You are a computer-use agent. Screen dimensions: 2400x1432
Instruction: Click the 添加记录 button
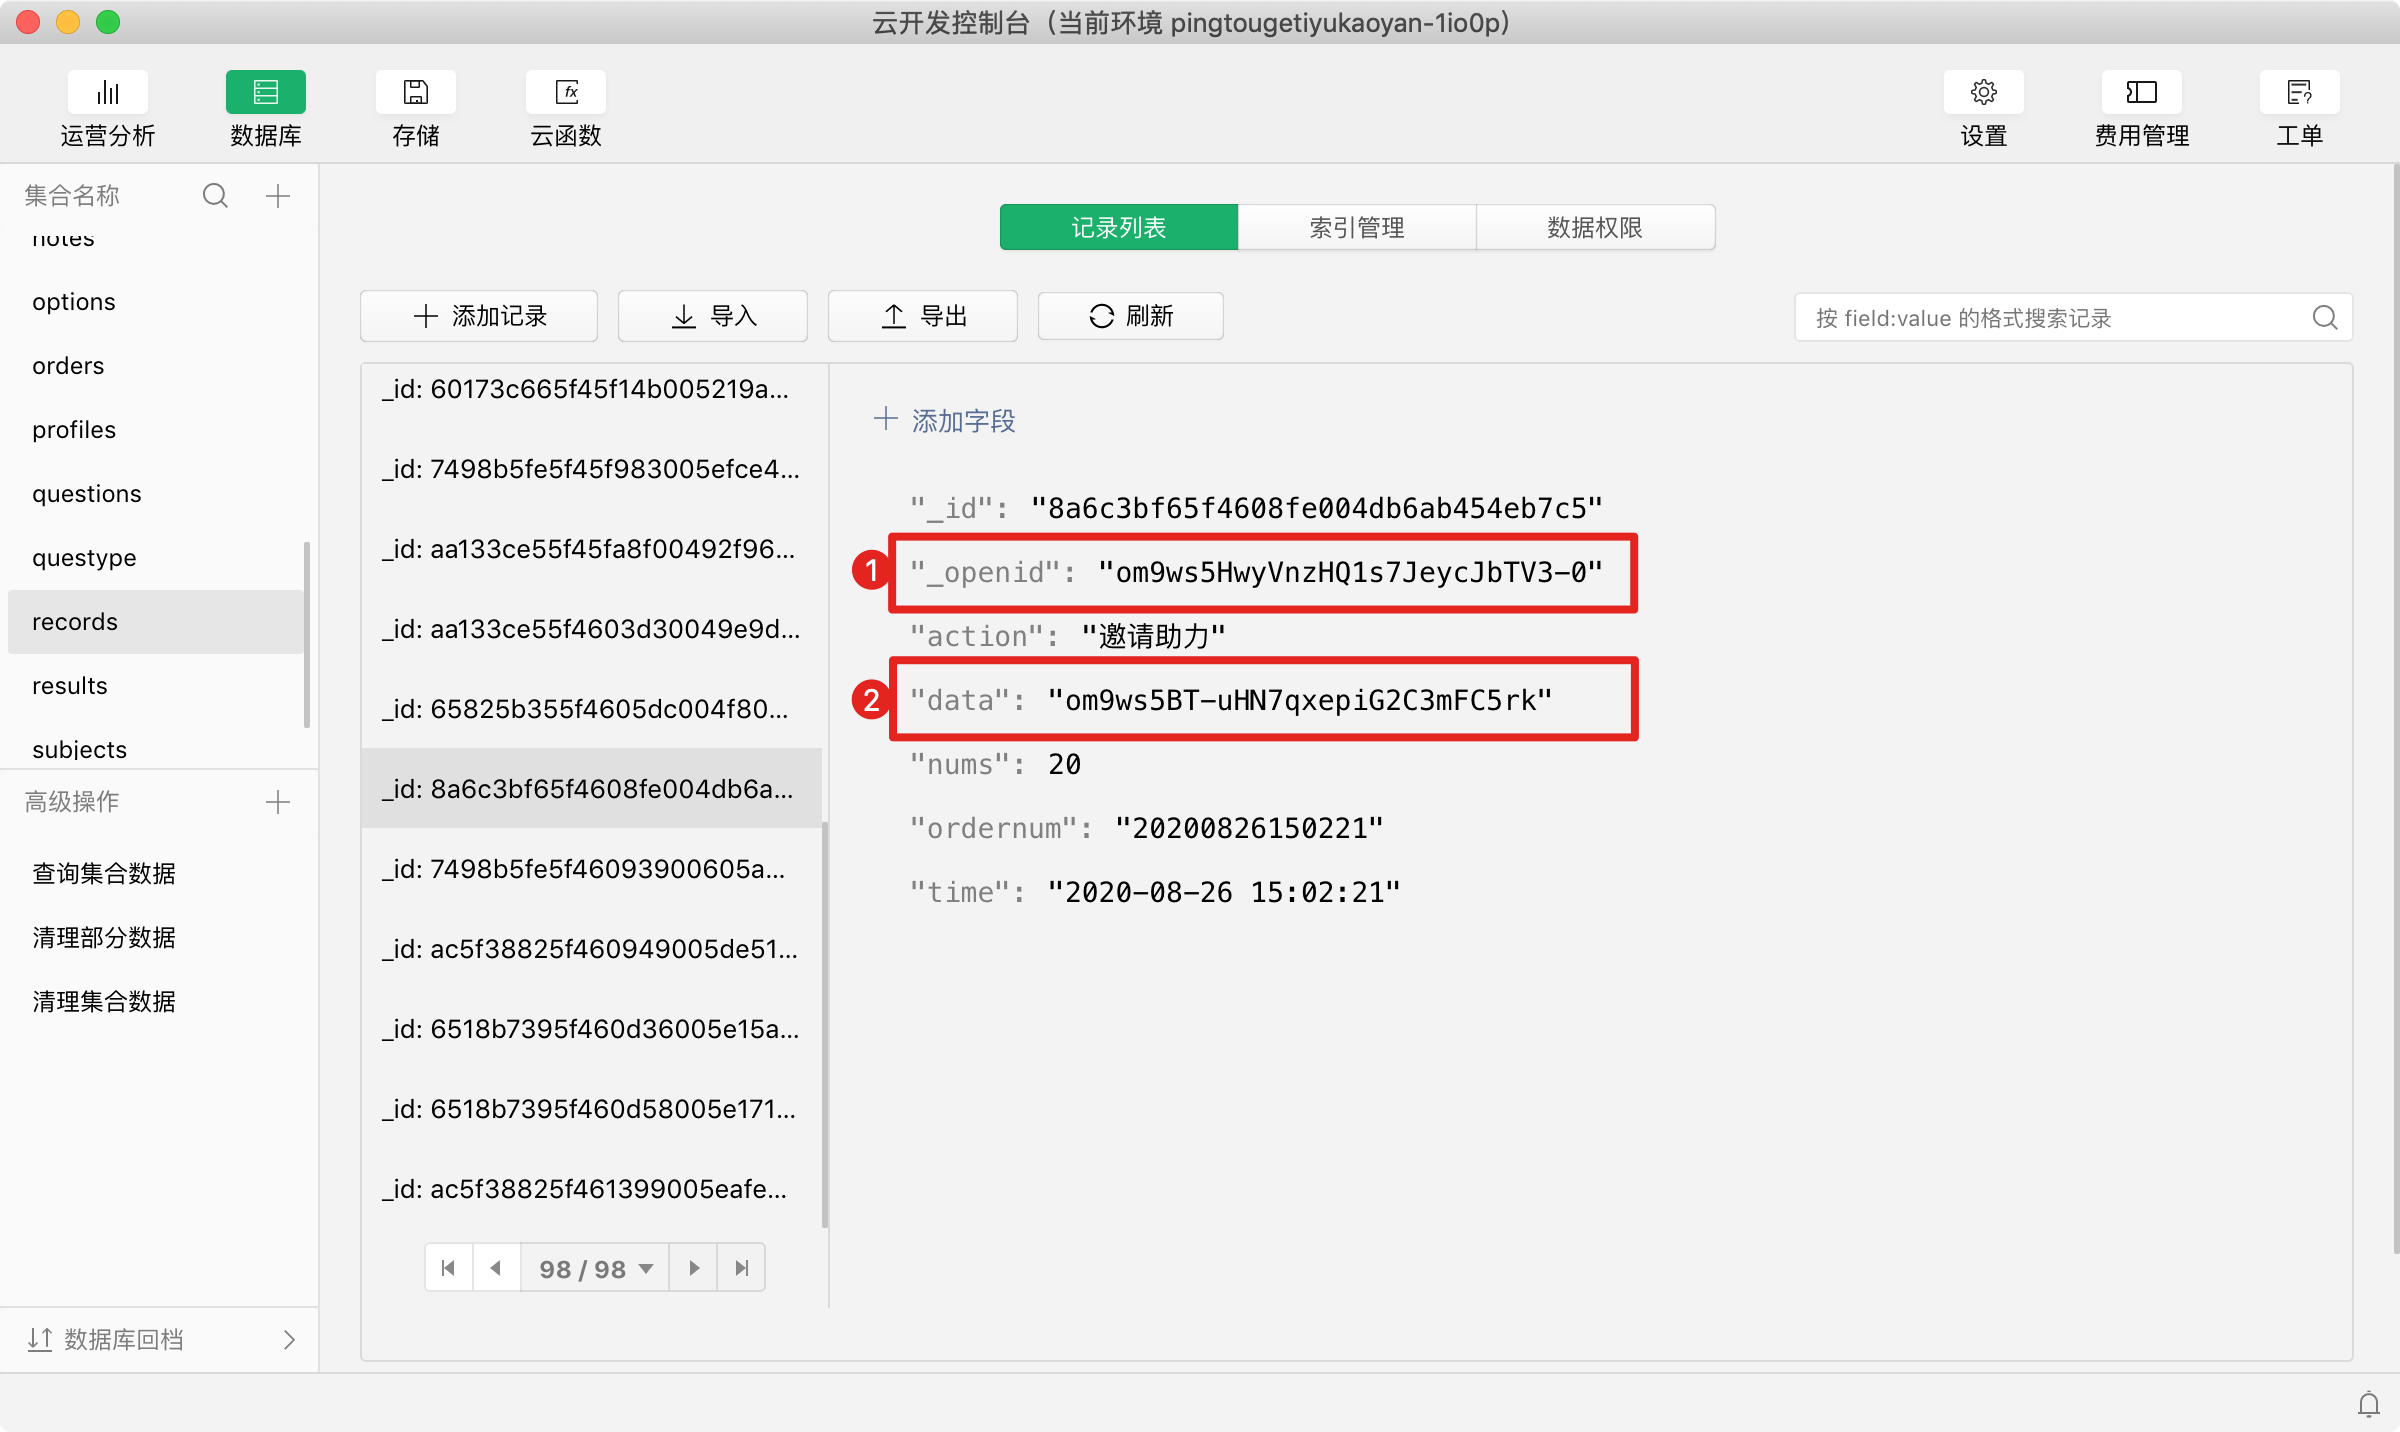pyautogui.click(x=479, y=317)
